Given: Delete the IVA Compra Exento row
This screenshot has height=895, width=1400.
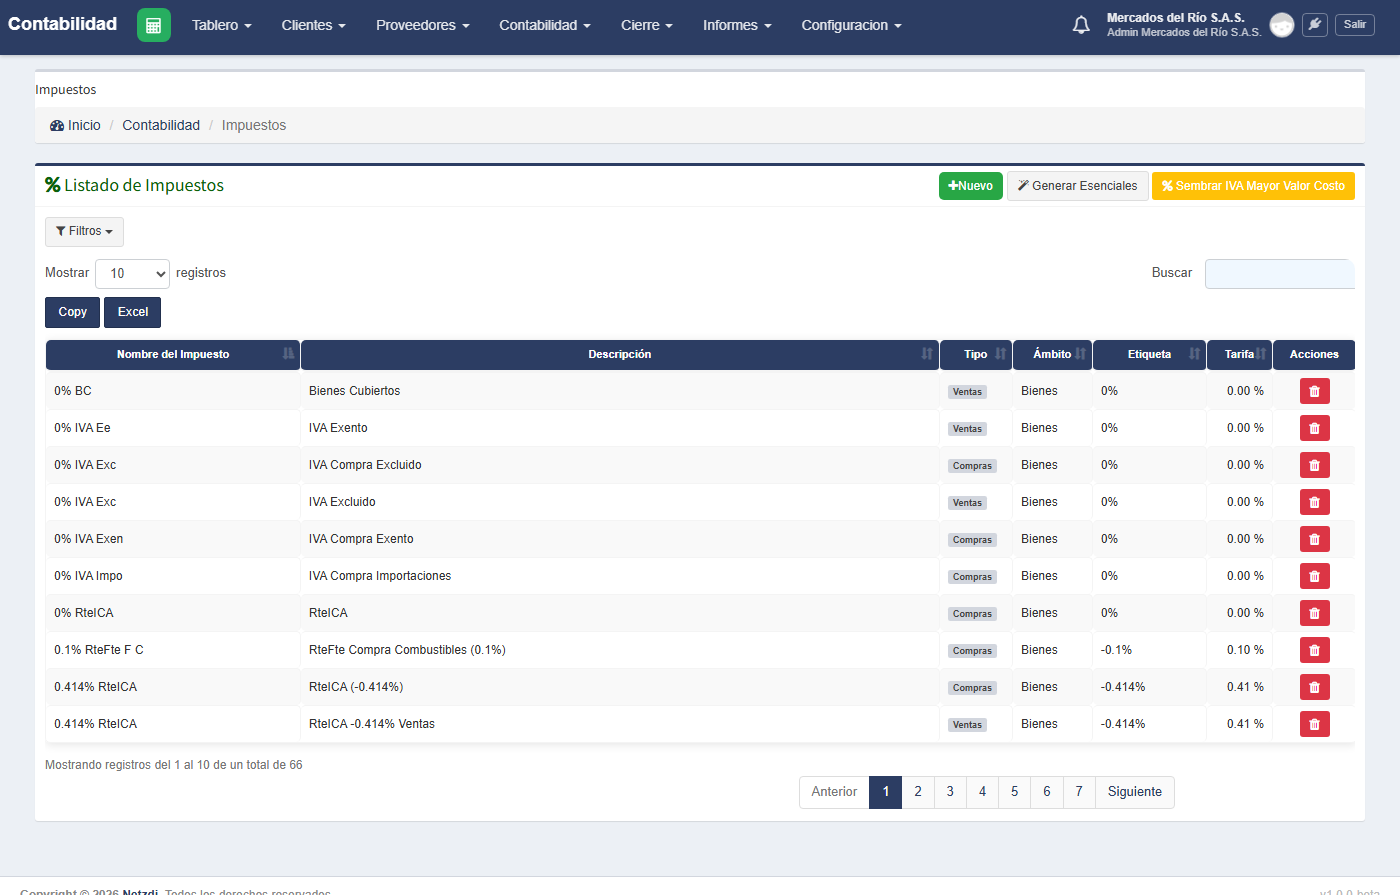Looking at the screenshot, I should coord(1314,539).
